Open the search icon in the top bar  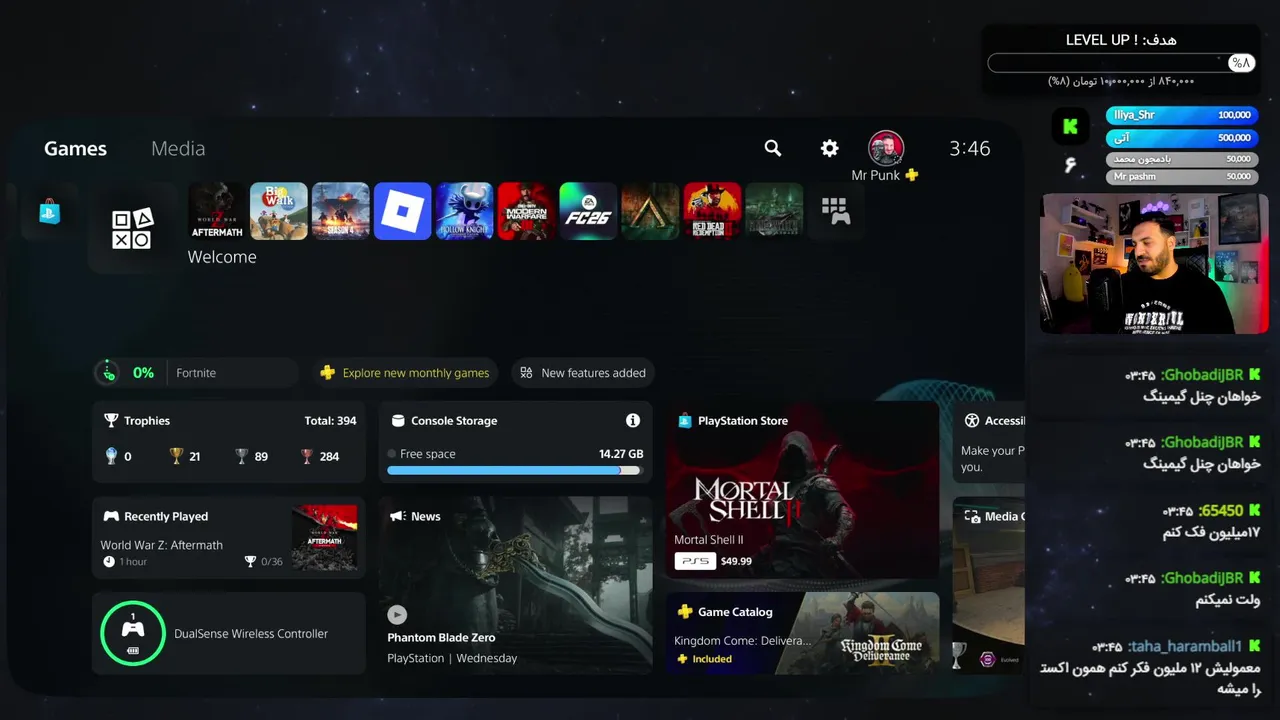(x=773, y=148)
